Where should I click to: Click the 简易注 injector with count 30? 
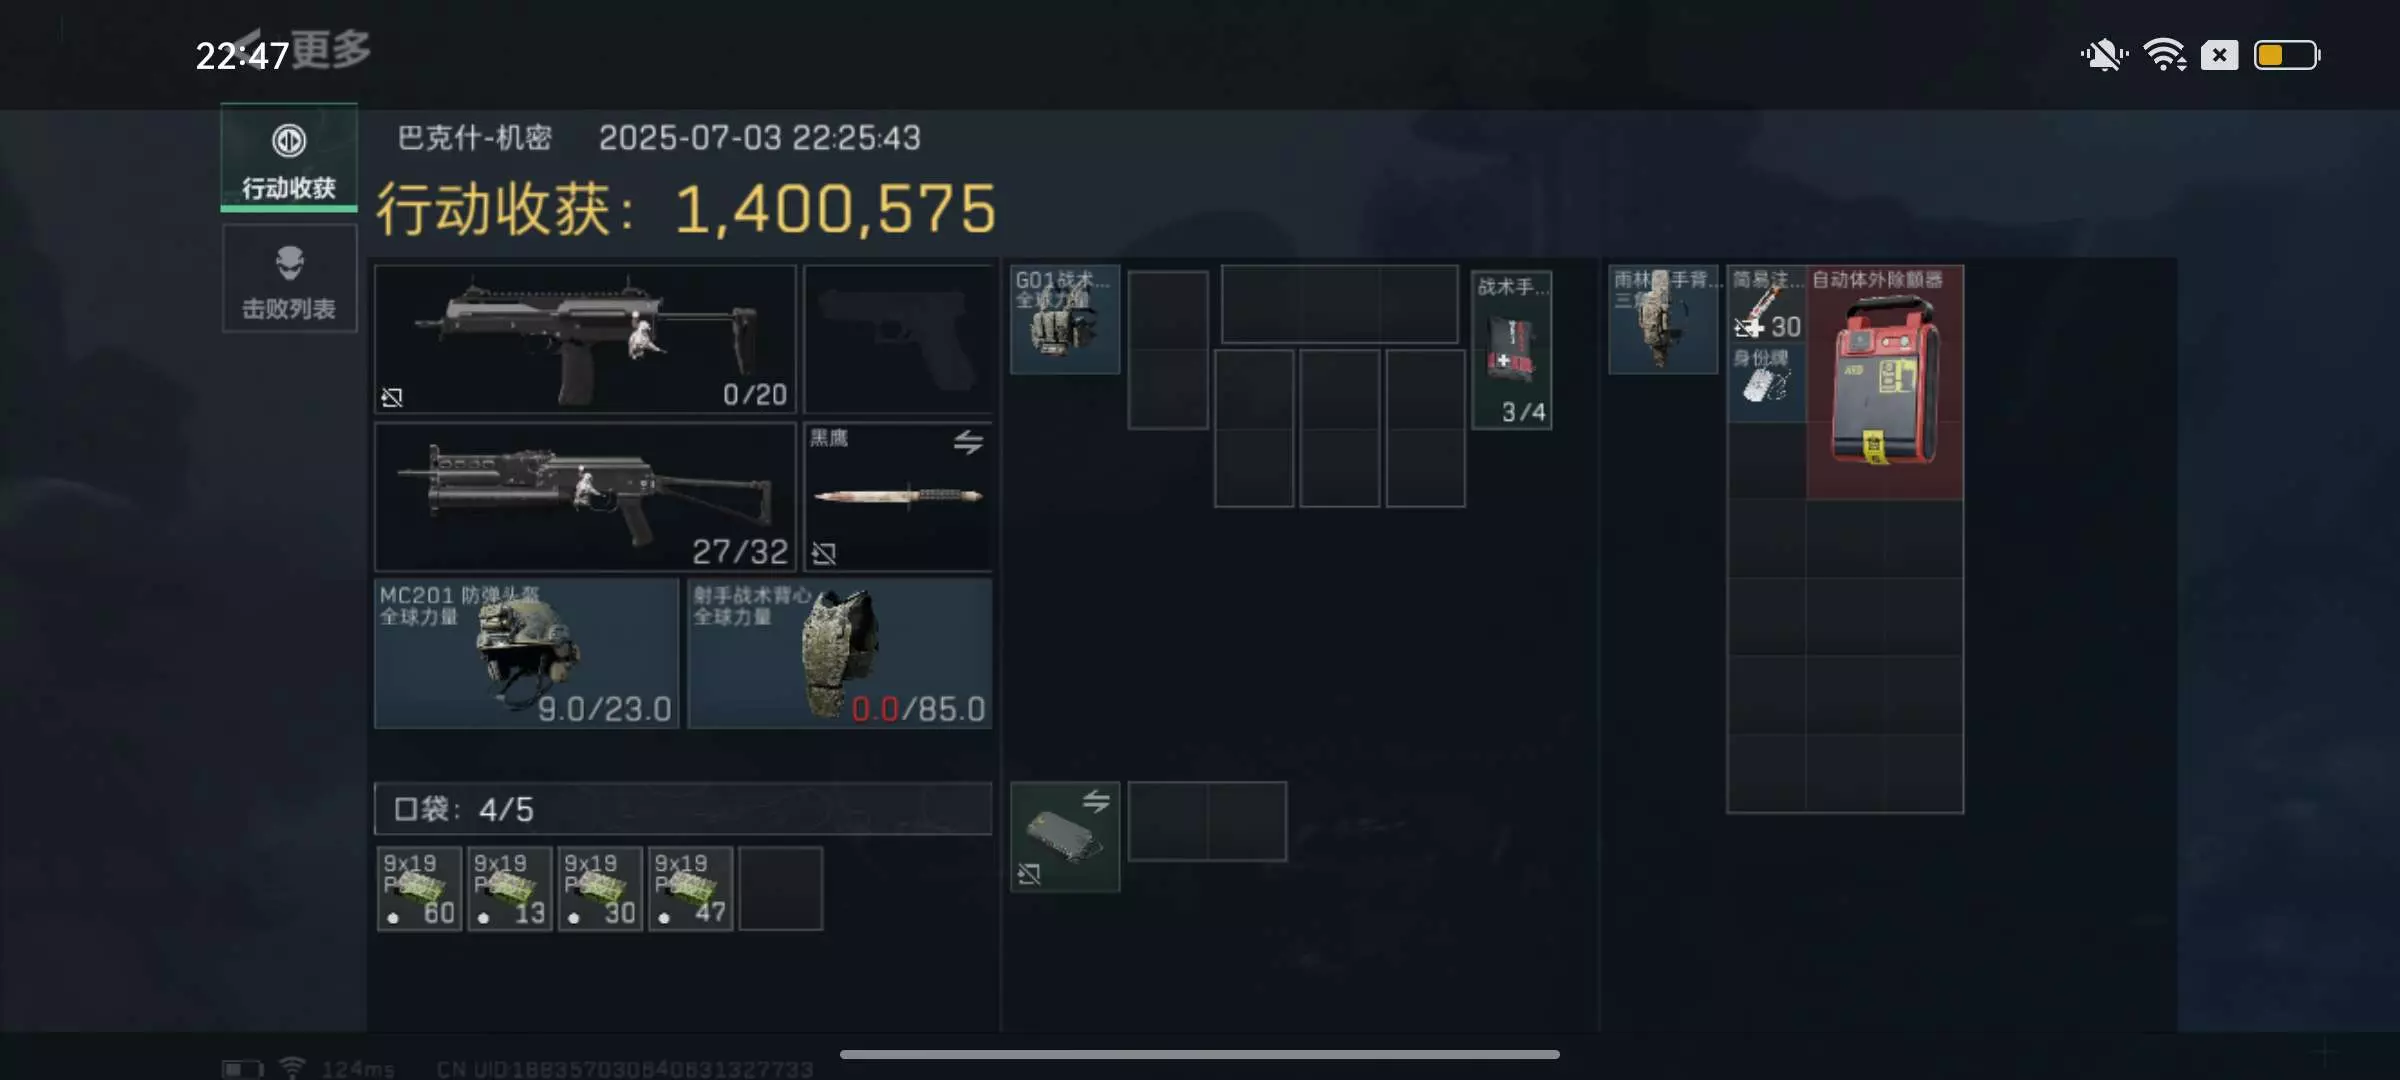[1767, 305]
